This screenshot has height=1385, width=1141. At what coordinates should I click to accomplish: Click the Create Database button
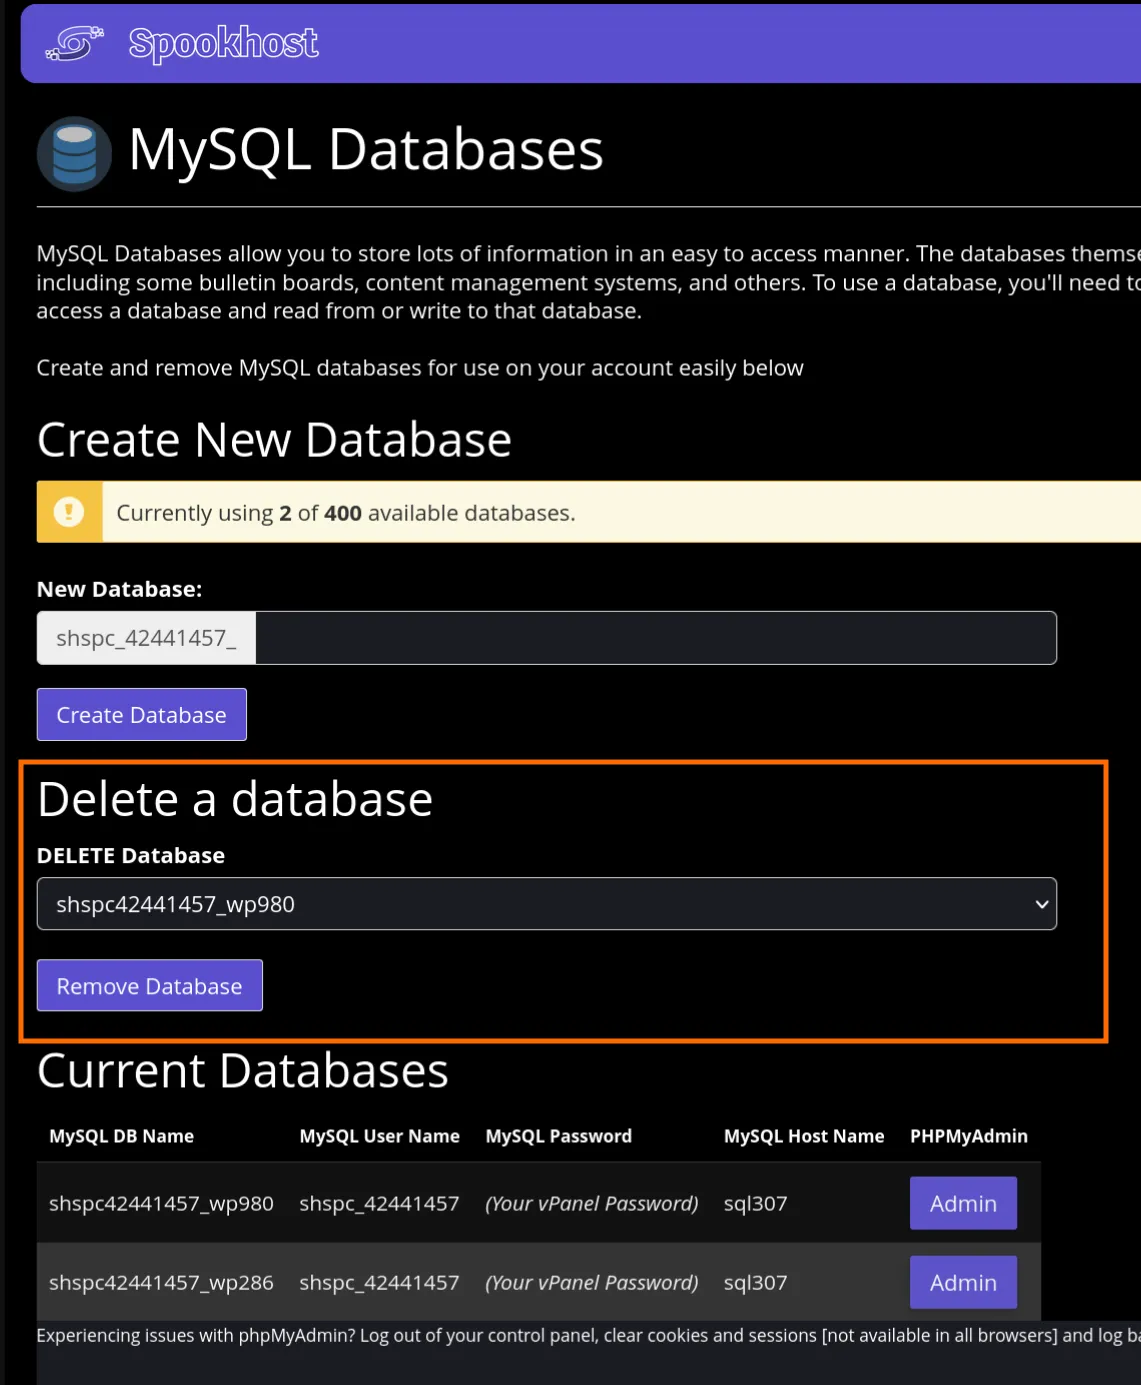click(x=142, y=715)
